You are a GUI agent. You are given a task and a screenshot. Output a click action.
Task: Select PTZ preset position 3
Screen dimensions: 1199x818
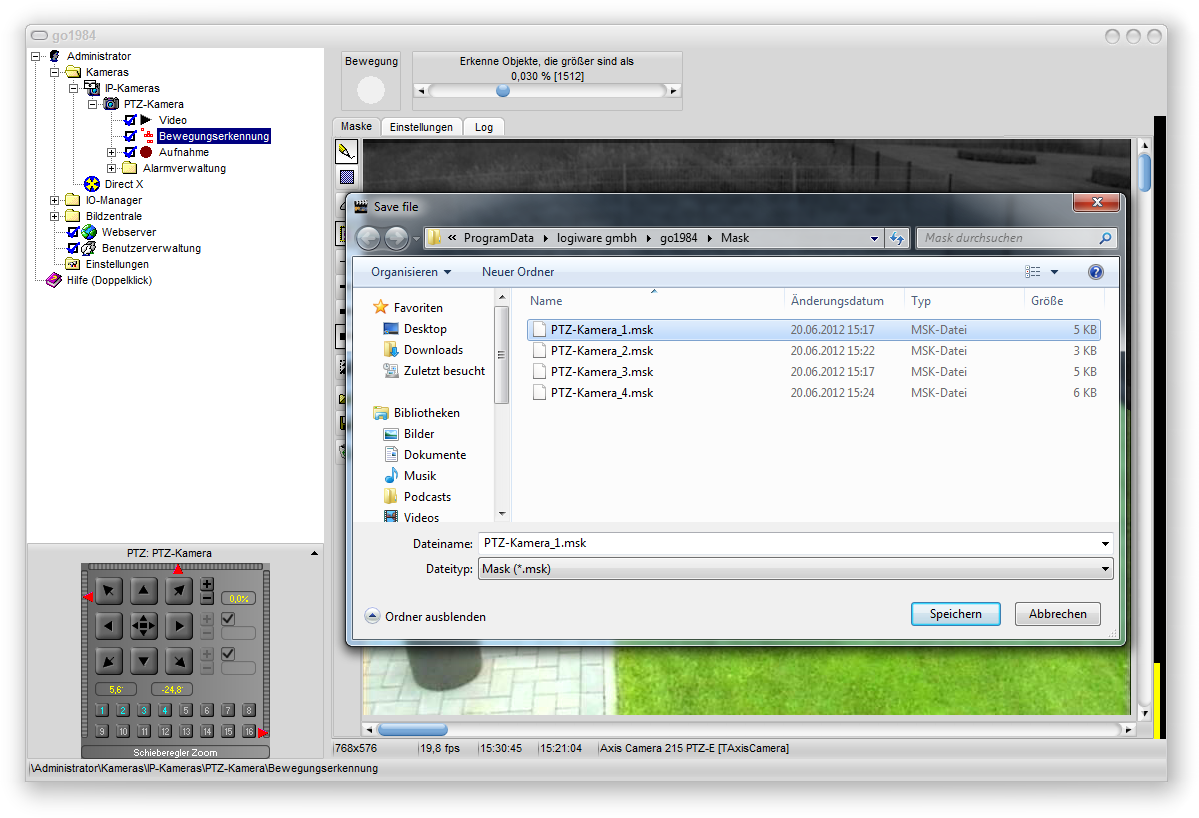click(x=144, y=711)
